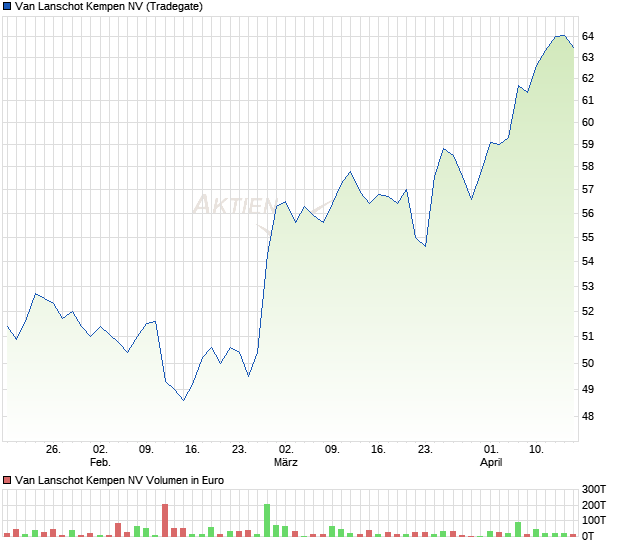Click the 26. date label on the time axis
The image size is (620, 546).
tap(53, 450)
